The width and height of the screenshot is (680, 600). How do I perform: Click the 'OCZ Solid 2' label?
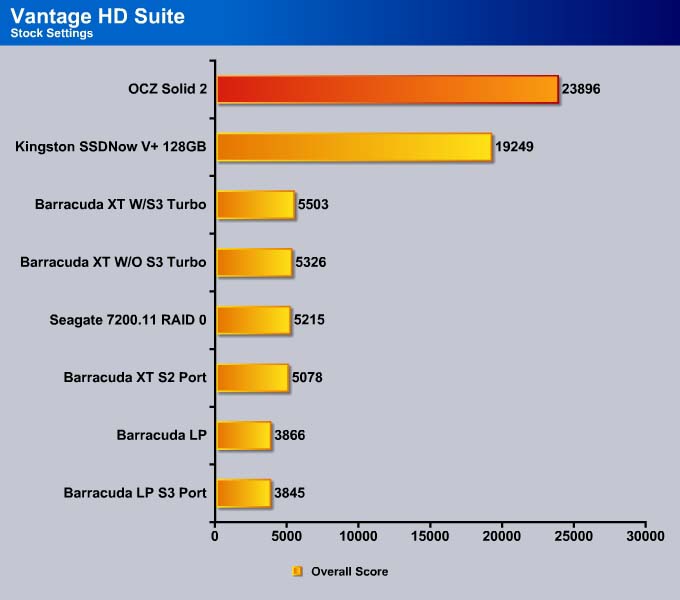click(167, 89)
